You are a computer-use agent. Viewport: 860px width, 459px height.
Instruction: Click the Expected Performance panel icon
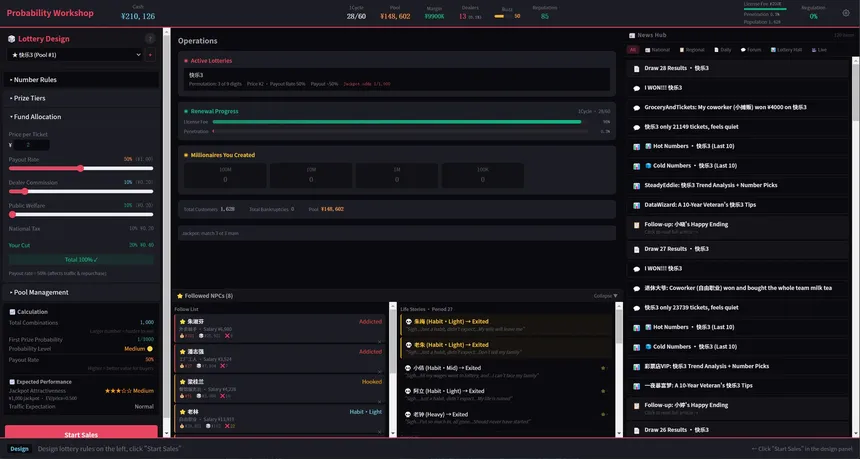coord(12,382)
